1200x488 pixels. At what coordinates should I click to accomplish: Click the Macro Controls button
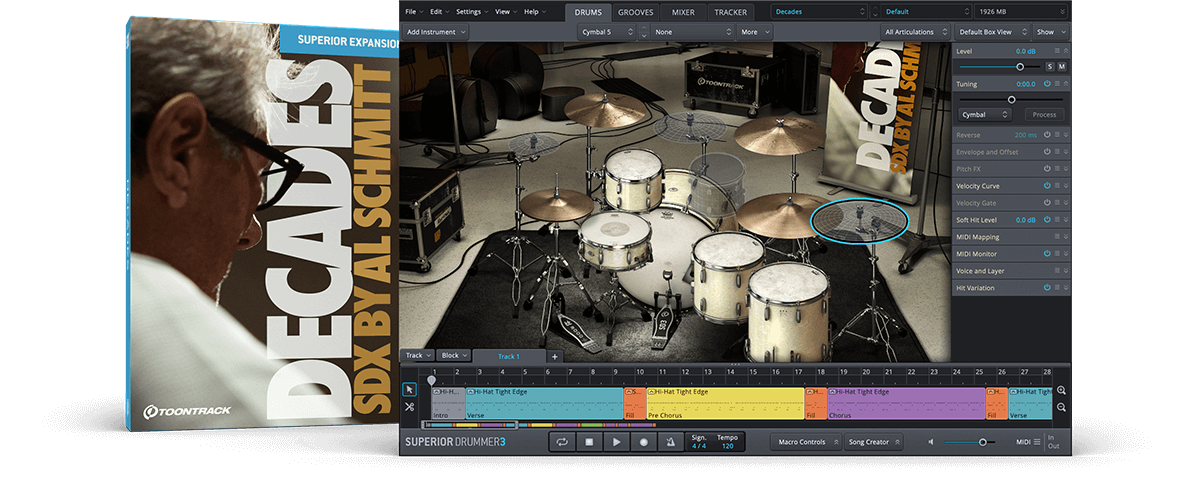point(803,441)
